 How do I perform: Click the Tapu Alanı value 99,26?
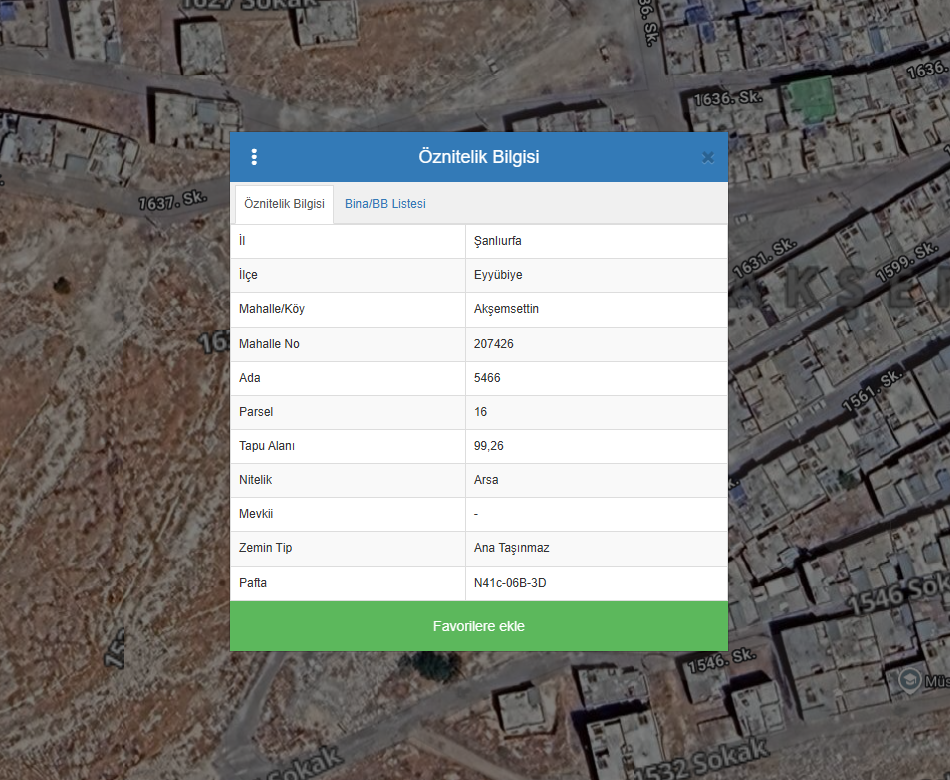pos(489,446)
